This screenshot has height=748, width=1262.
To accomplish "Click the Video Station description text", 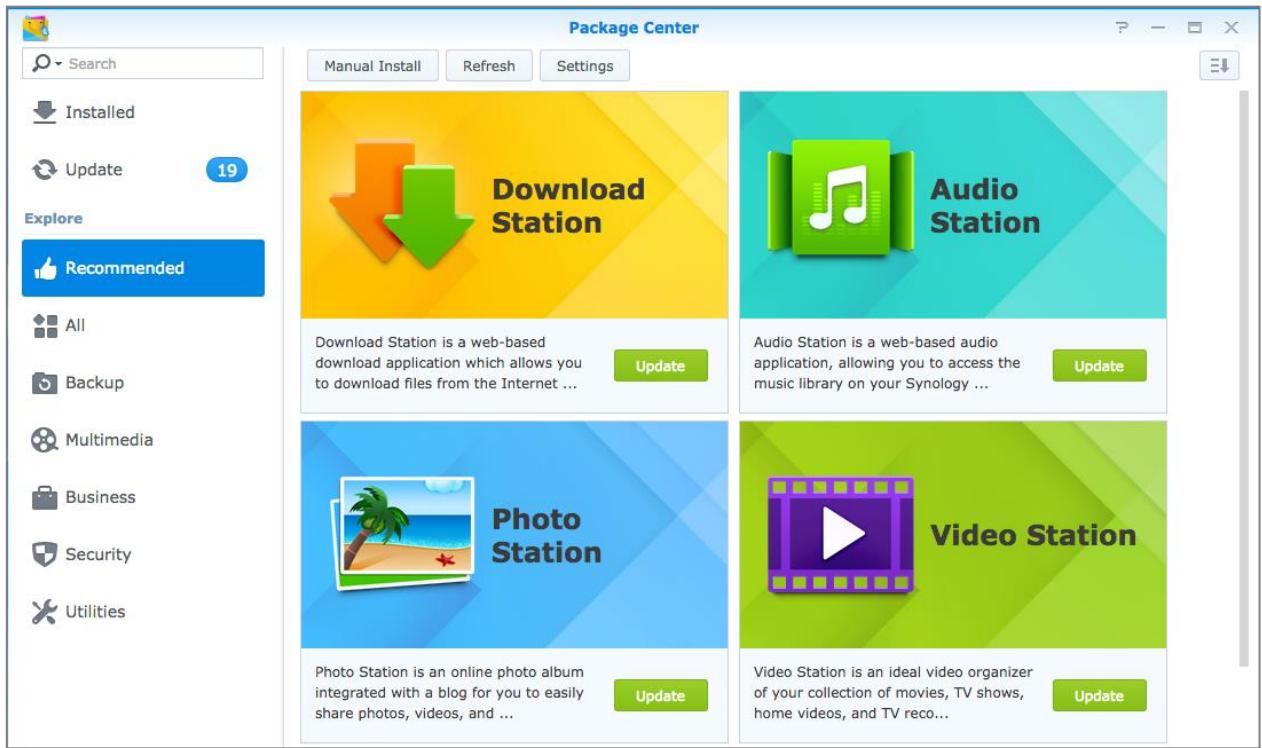I will click(893, 693).
